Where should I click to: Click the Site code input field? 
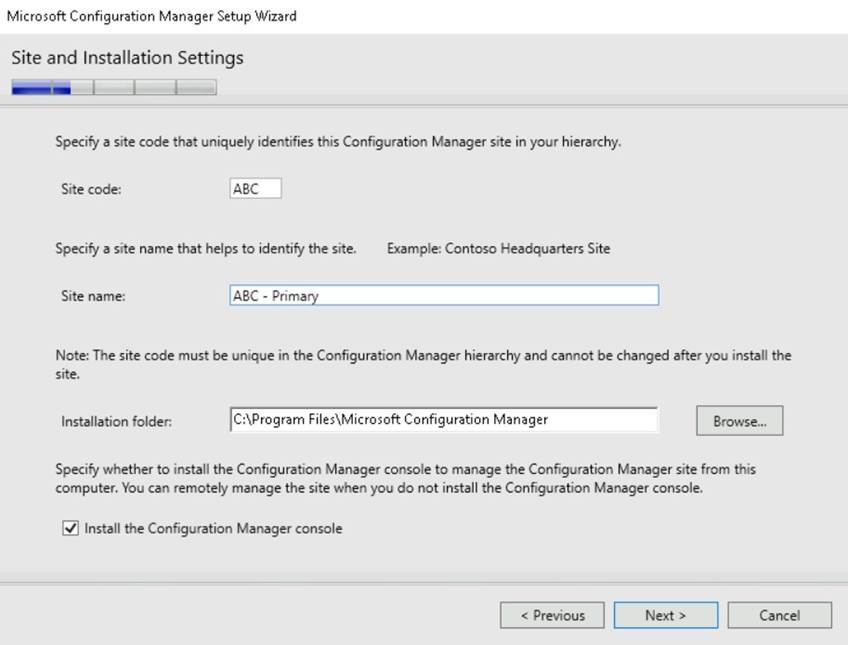(x=255, y=189)
